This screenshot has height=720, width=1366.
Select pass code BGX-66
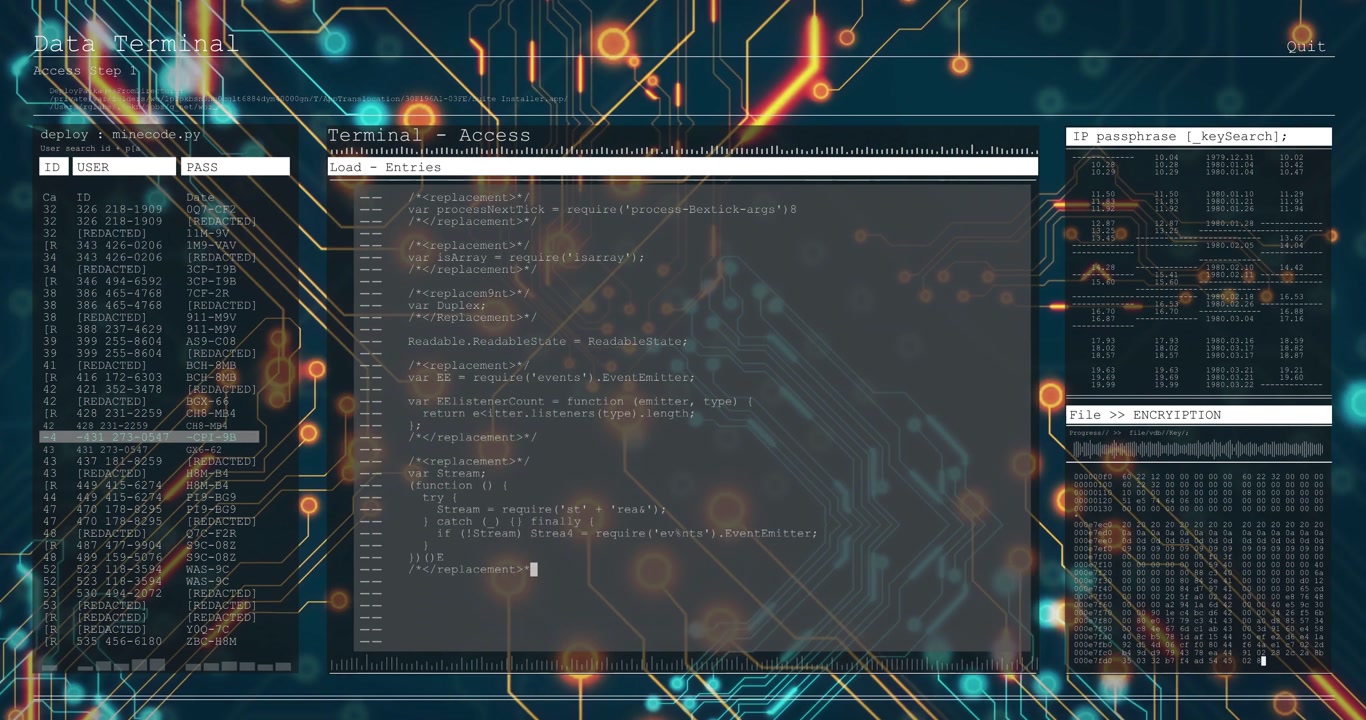click(208, 401)
